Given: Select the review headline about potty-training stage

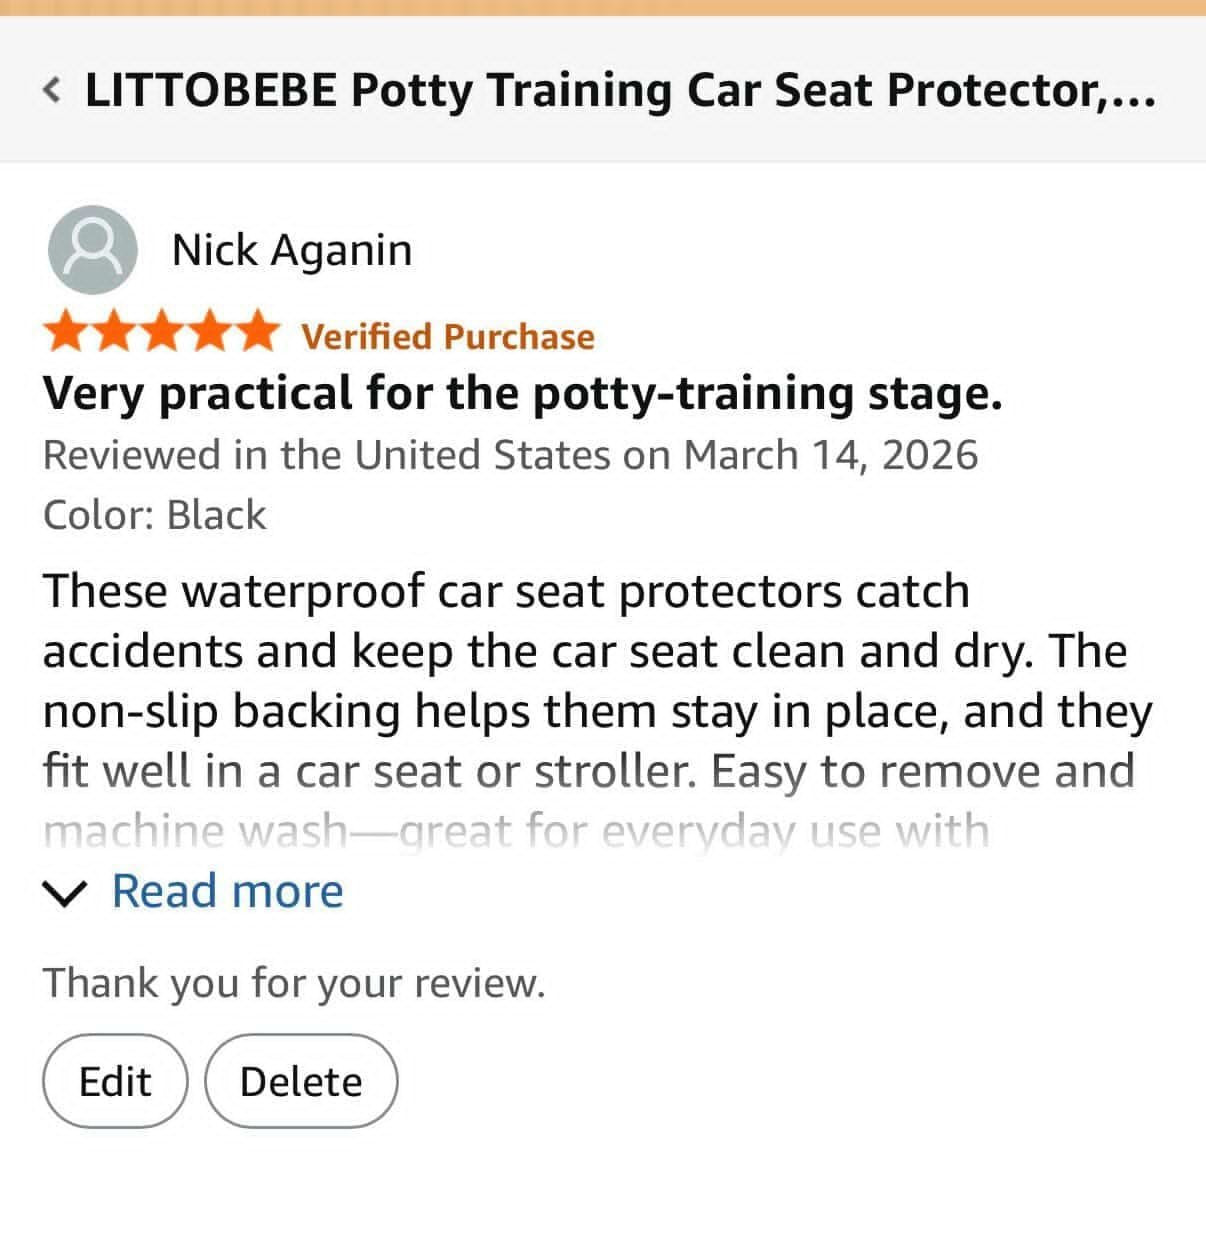Looking at the screenshot, I should click(522, 393).
